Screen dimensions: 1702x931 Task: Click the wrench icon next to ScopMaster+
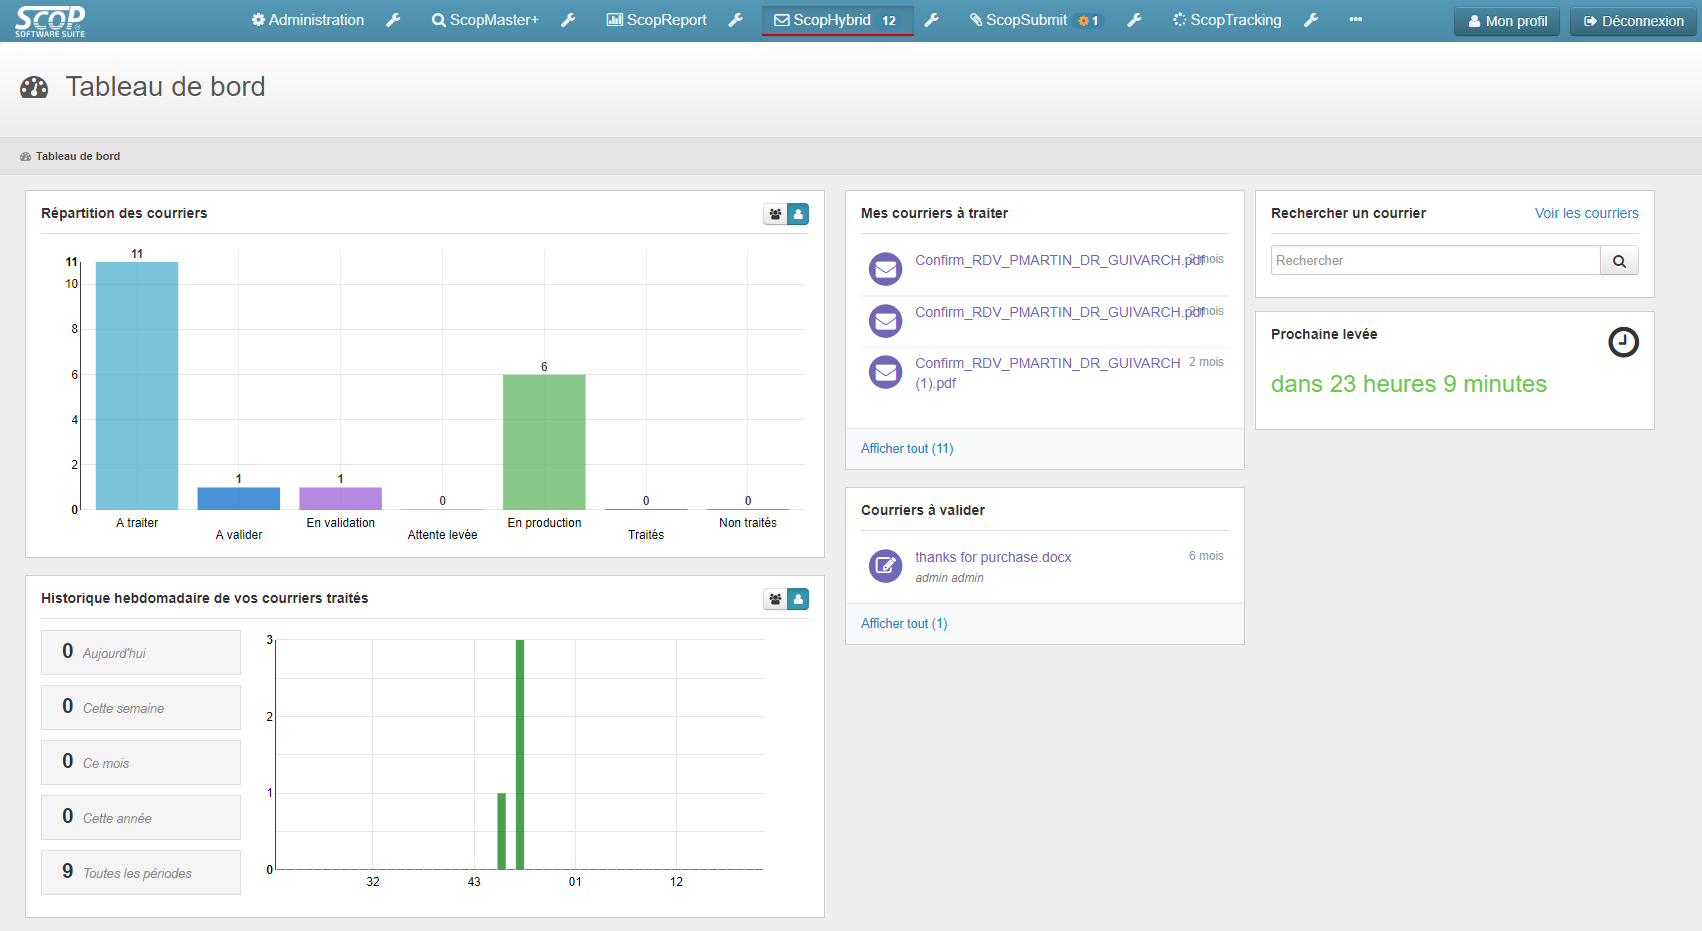click(x=568, y=20)
